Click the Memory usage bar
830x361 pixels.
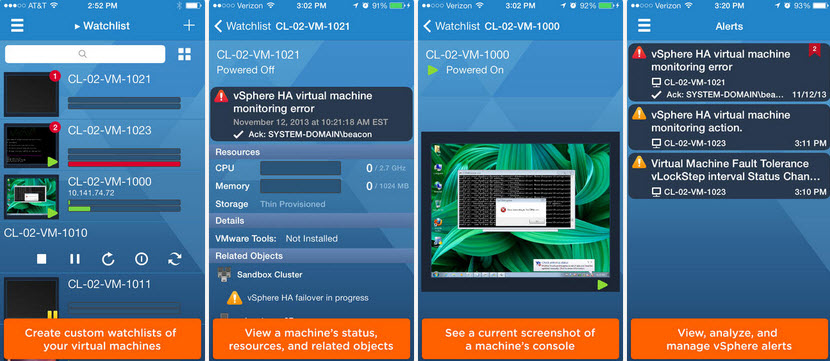(x=300, y=186)
